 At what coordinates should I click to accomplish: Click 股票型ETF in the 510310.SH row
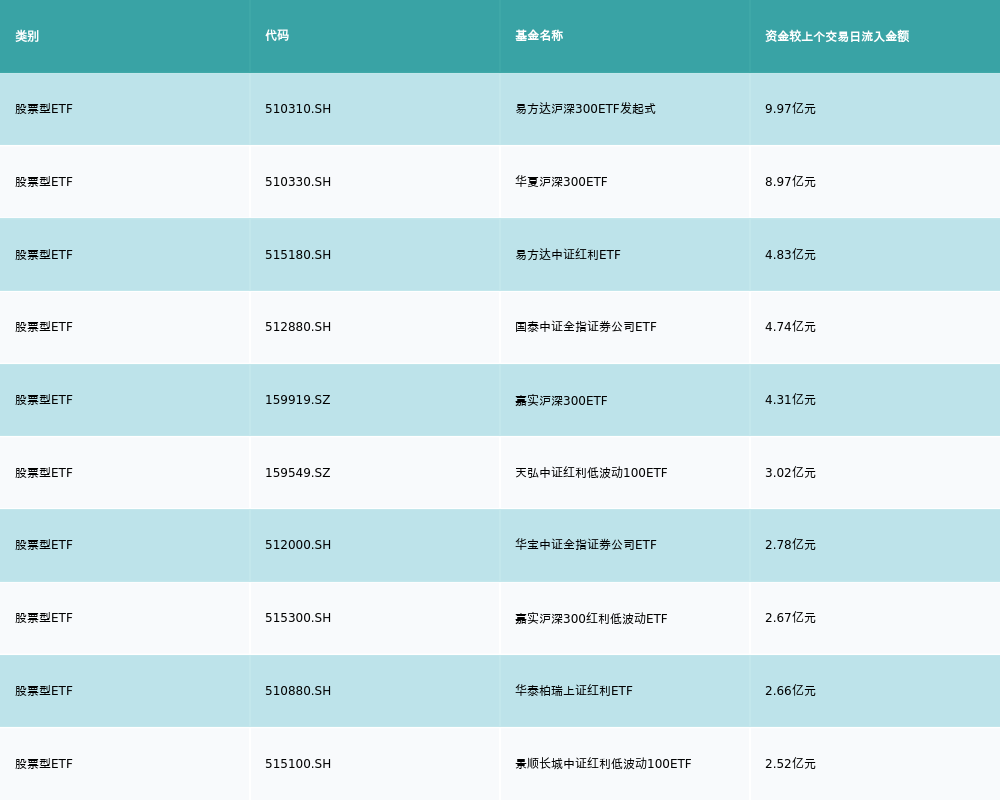pyautogui.click(x=44, y=109)
